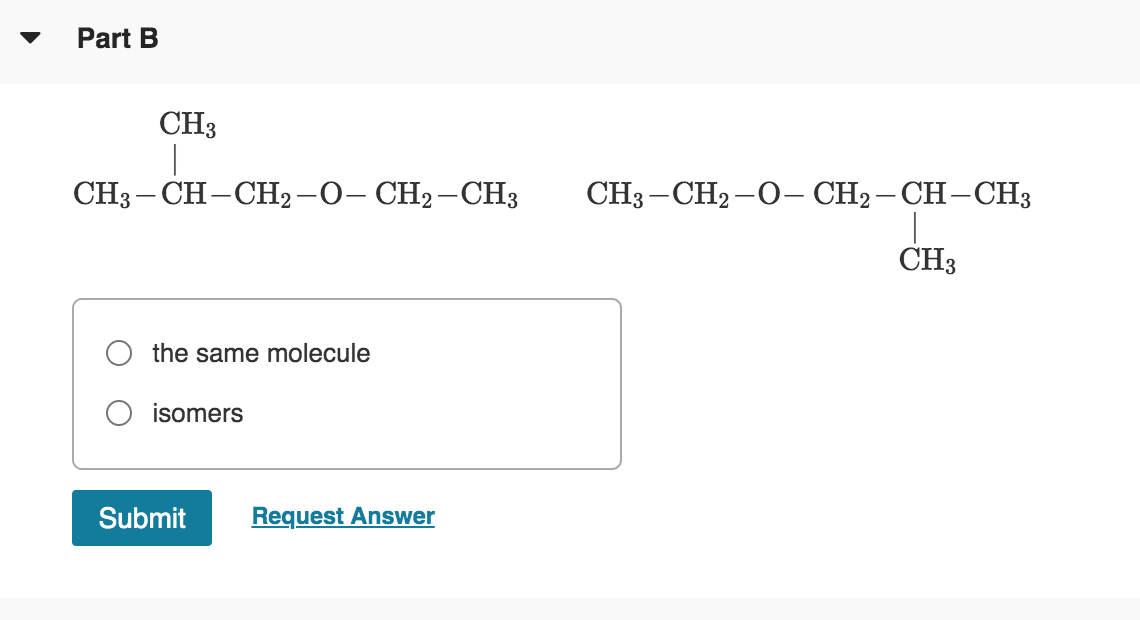
Task: Click the CH3 branch in the right structure
Action: (928, 262)
